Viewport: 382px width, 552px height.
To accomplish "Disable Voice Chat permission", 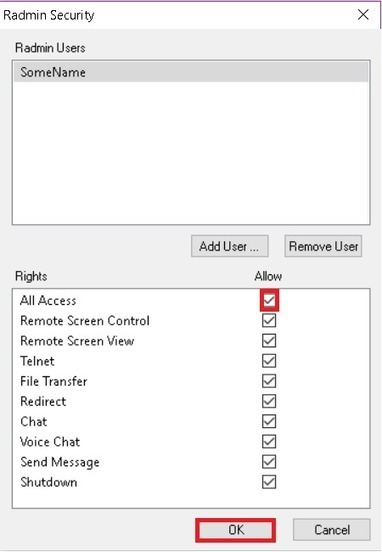I will click(x=269, y=441).
